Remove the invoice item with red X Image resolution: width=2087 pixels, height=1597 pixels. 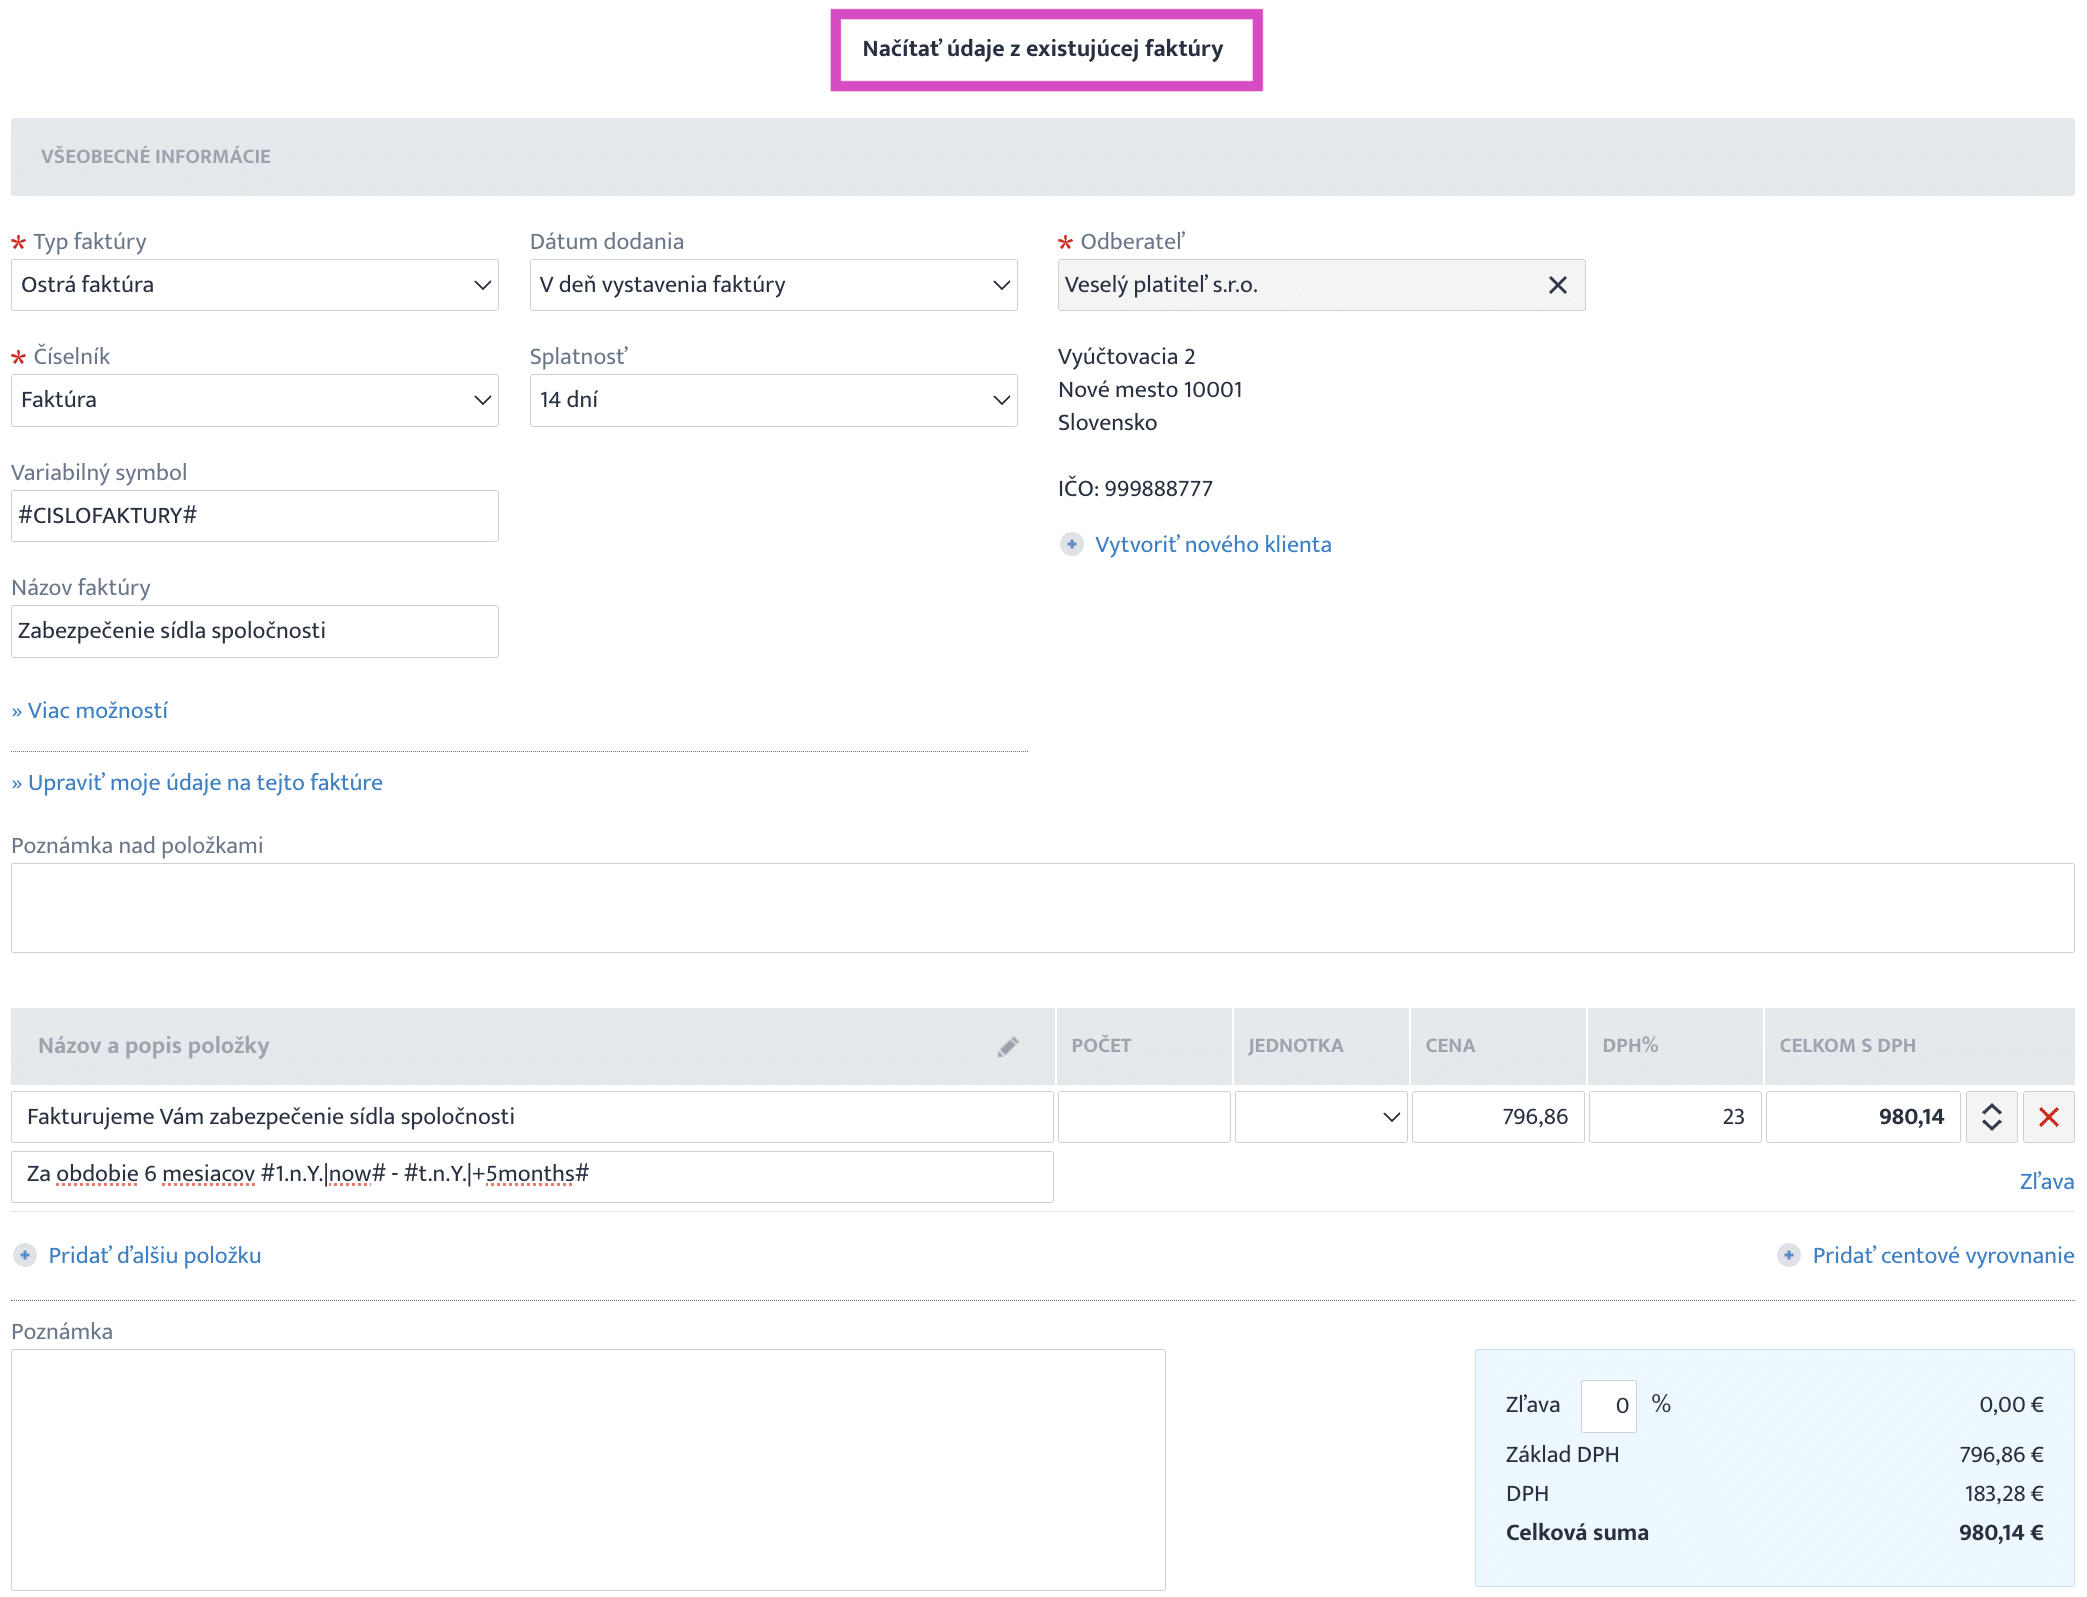pyautogui.click(x=2048, y=1117)
